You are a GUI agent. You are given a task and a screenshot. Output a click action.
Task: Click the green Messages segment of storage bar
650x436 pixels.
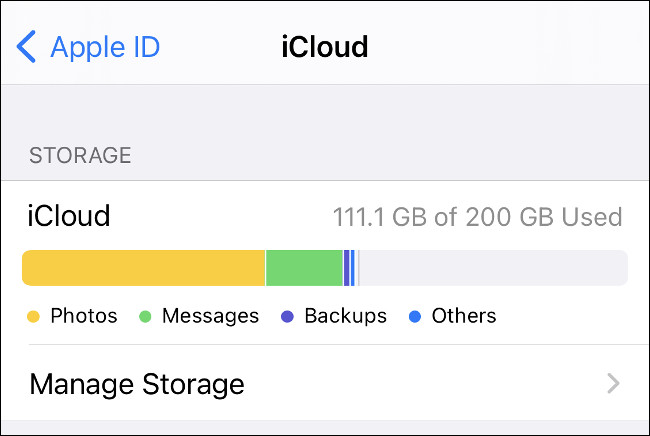click(304, 268)
